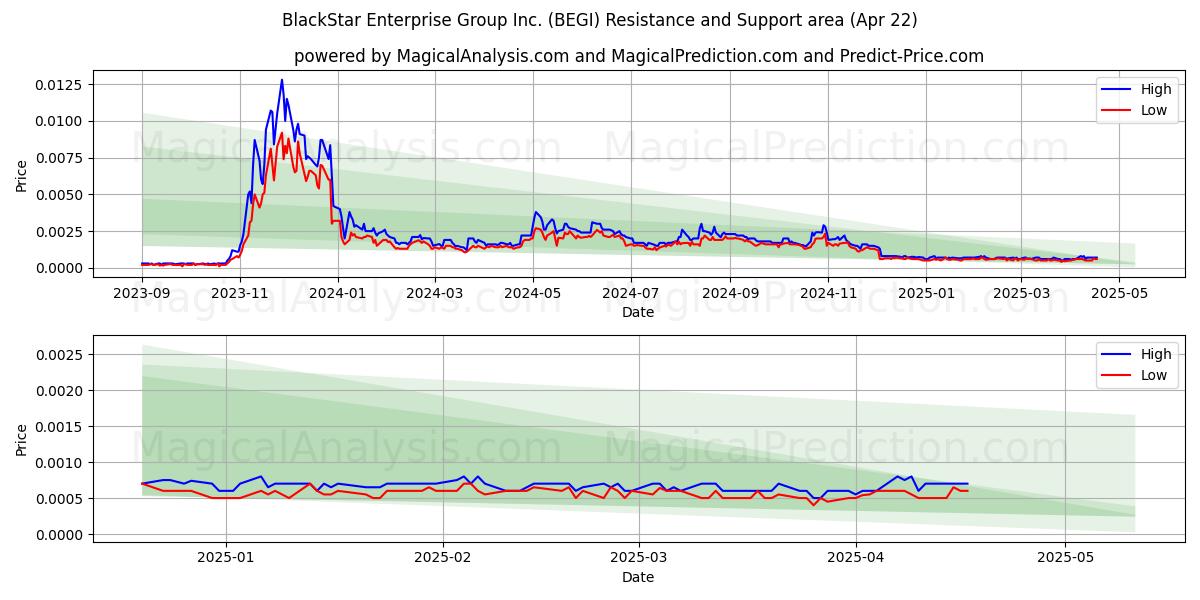Screen dimensions: 1200x600
Task: Click the 2024-09 date tick
Action: pos(728,293)
